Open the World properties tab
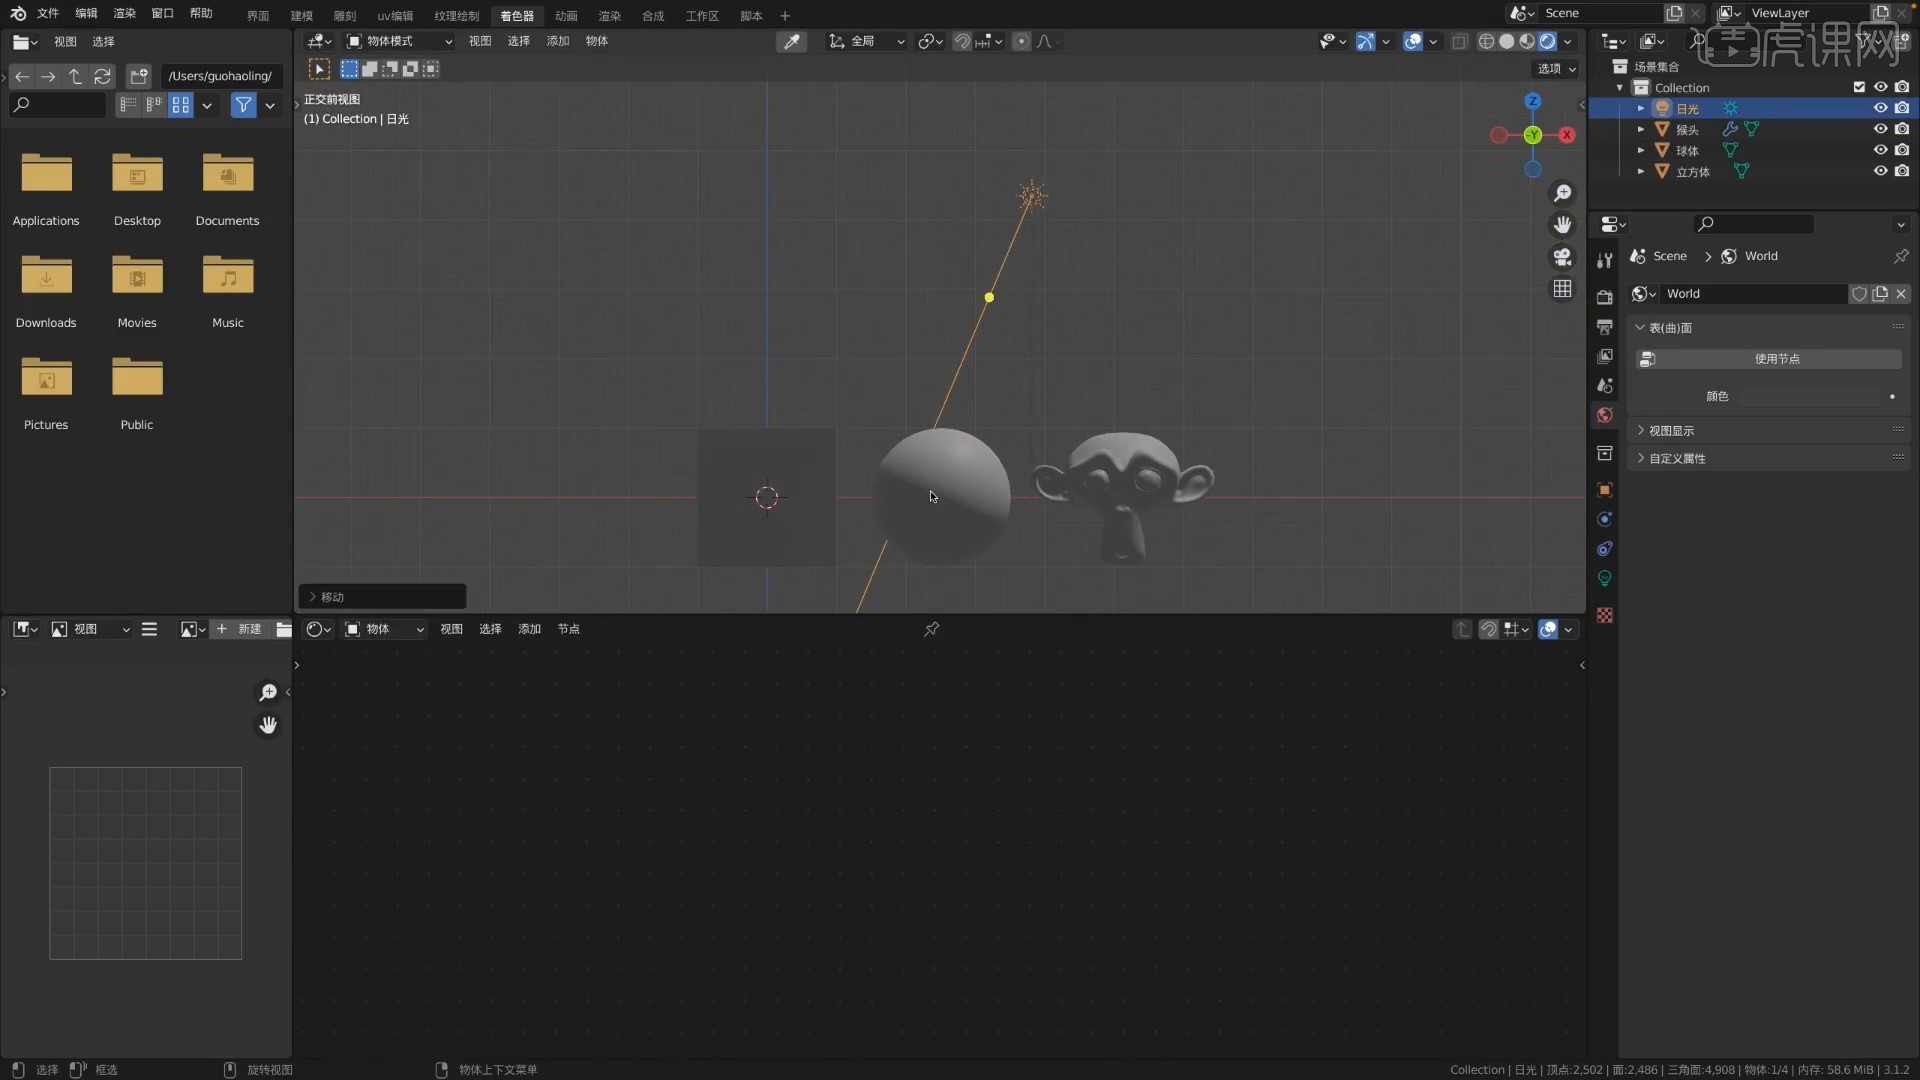1920x1080 pixels. click(1605, 416)
